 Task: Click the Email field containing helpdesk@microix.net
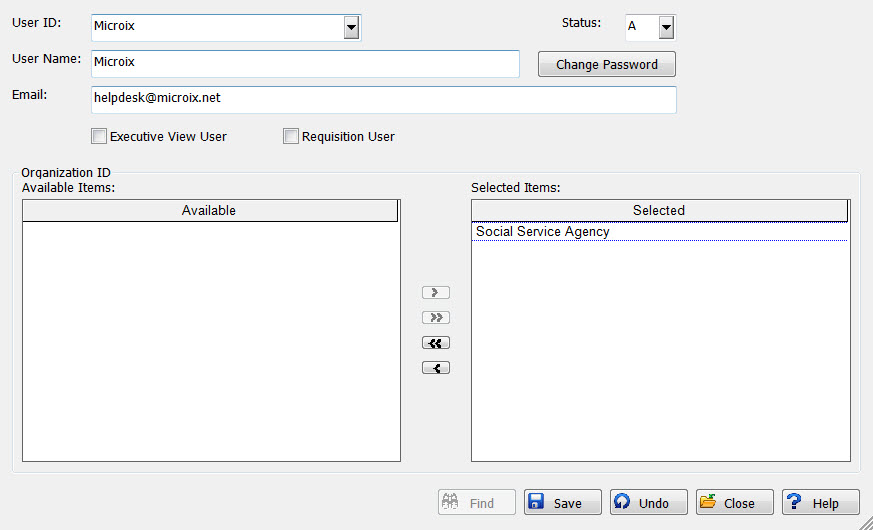click(x=383, y=100)
